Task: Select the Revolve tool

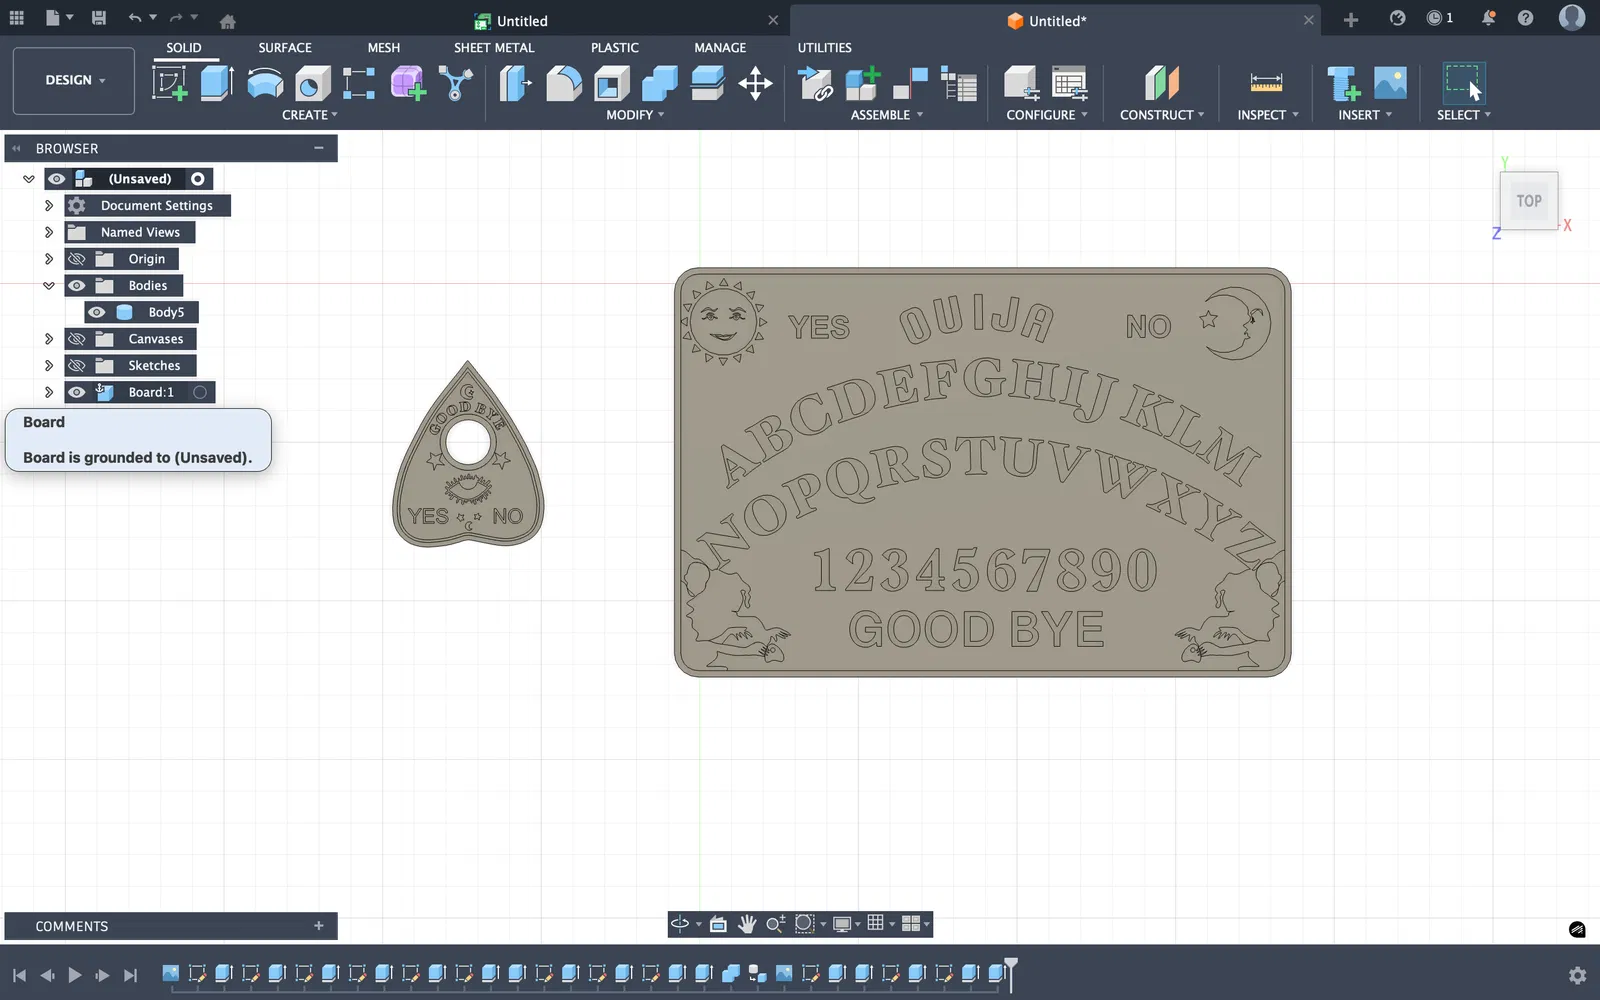Action: coord(265,83)
